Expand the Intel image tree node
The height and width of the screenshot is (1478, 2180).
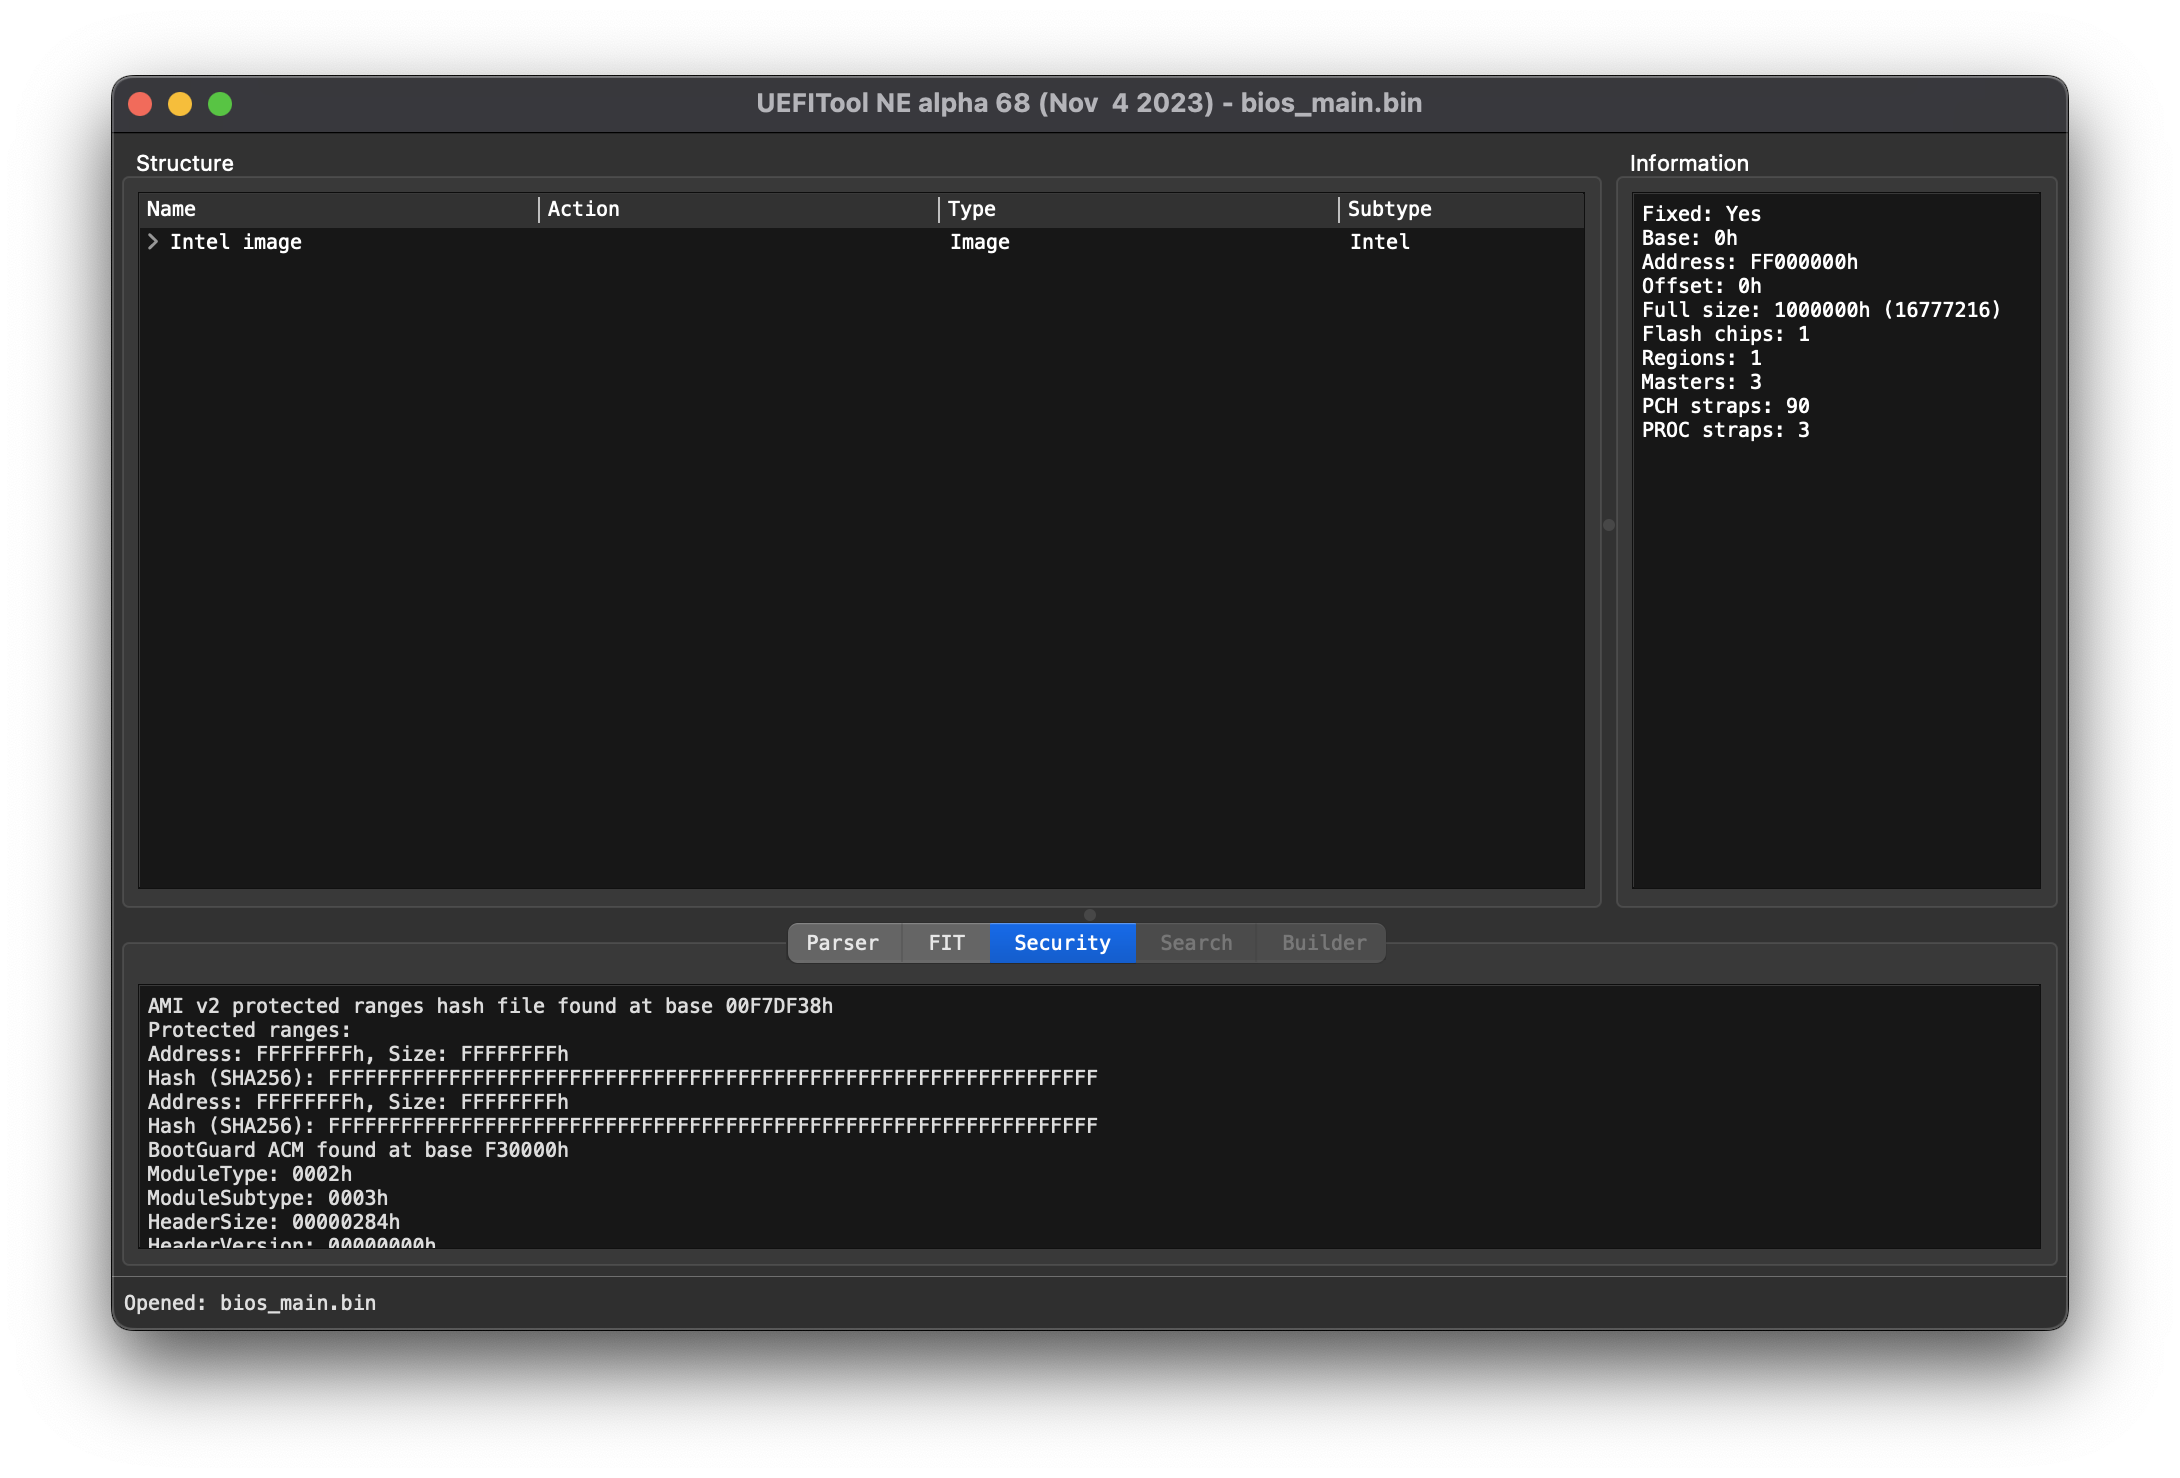[153, 242]
